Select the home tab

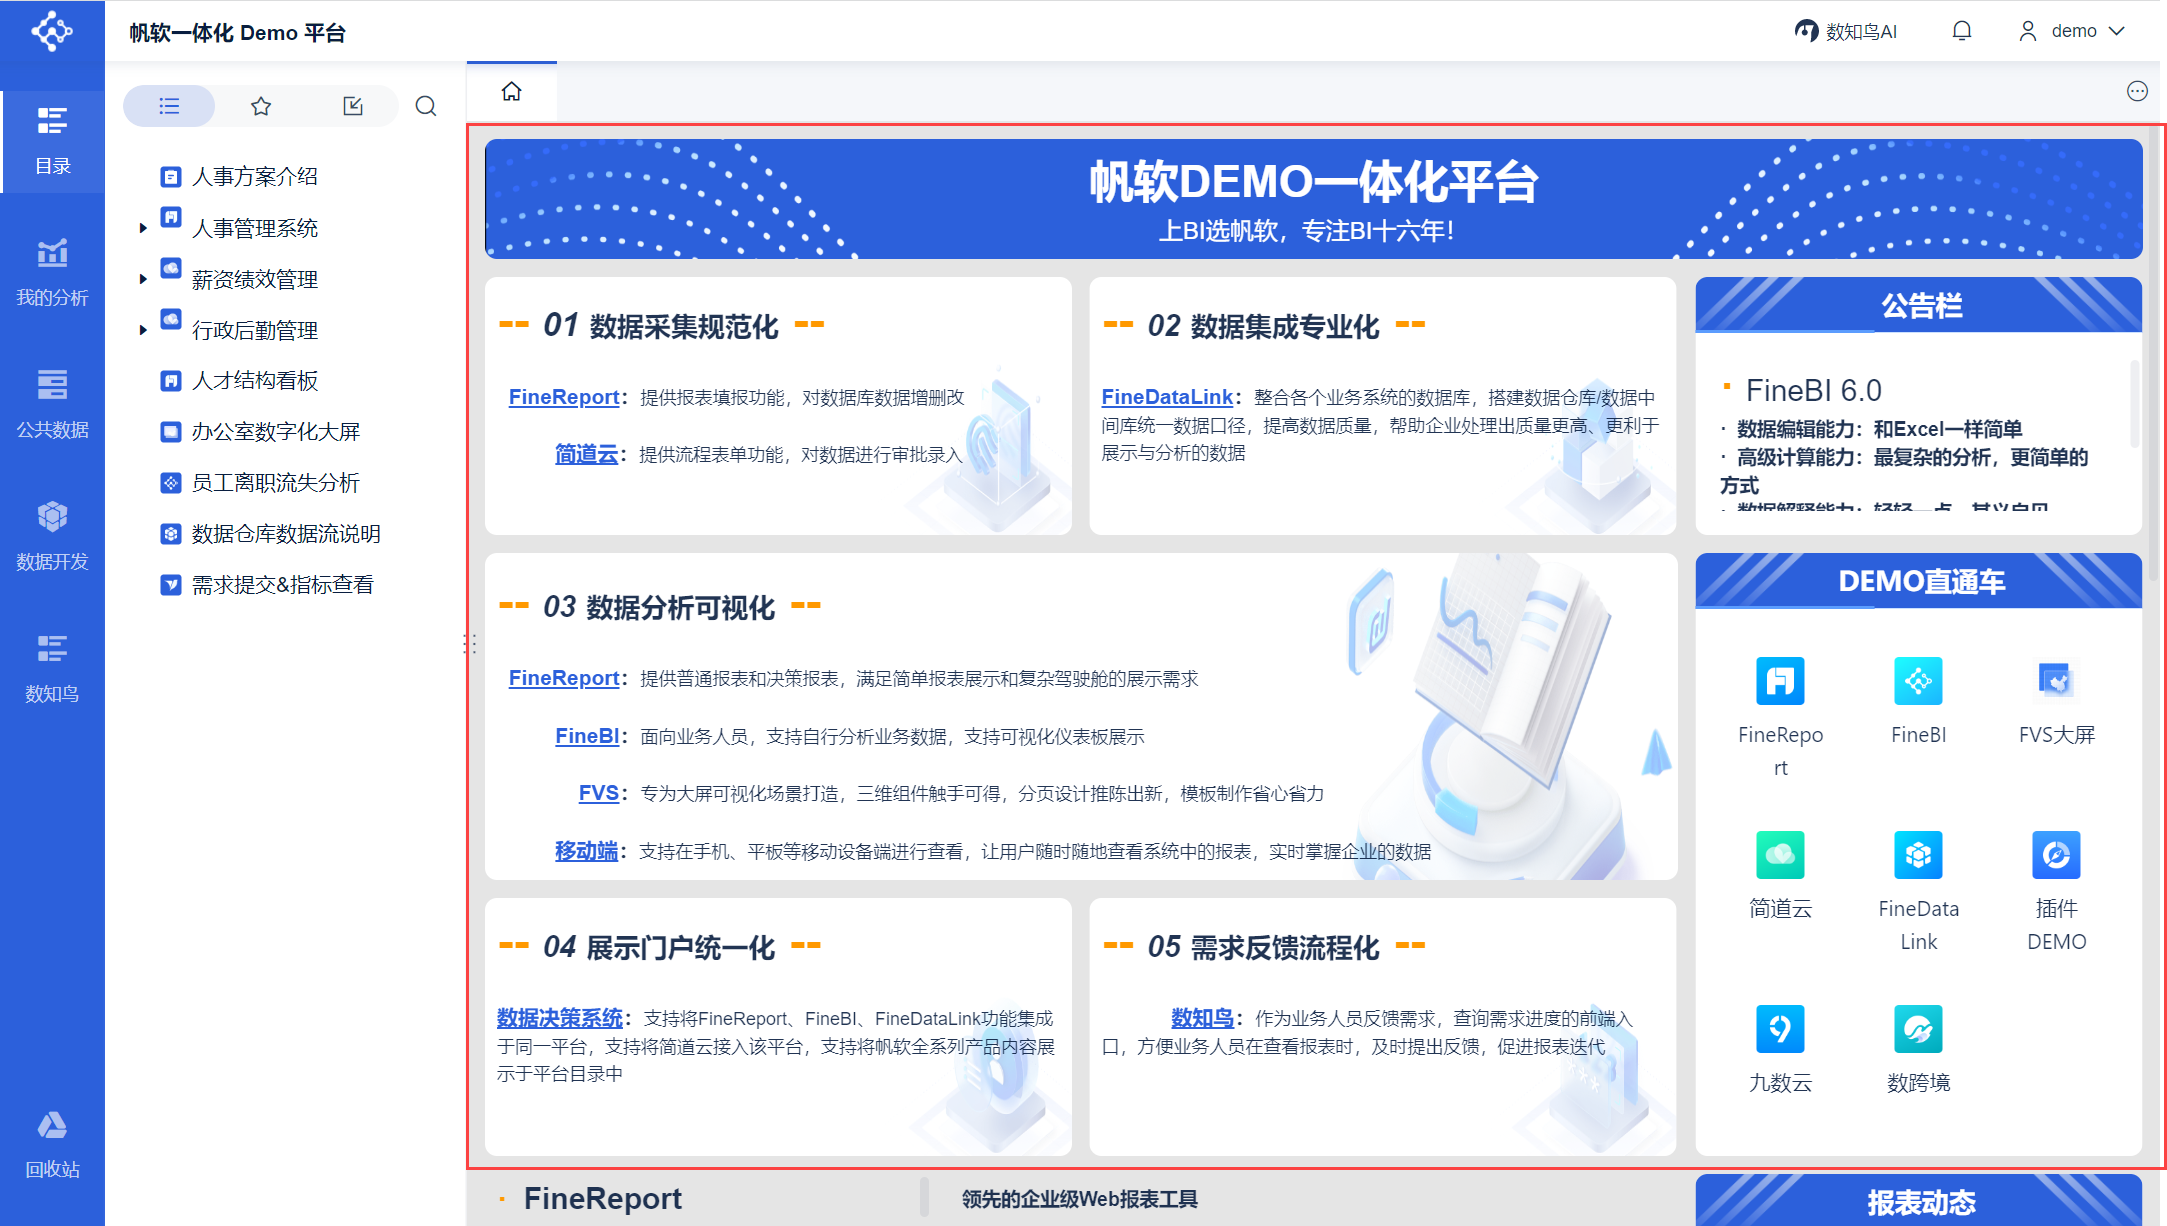pyautogui.click(x=511, y=92)
